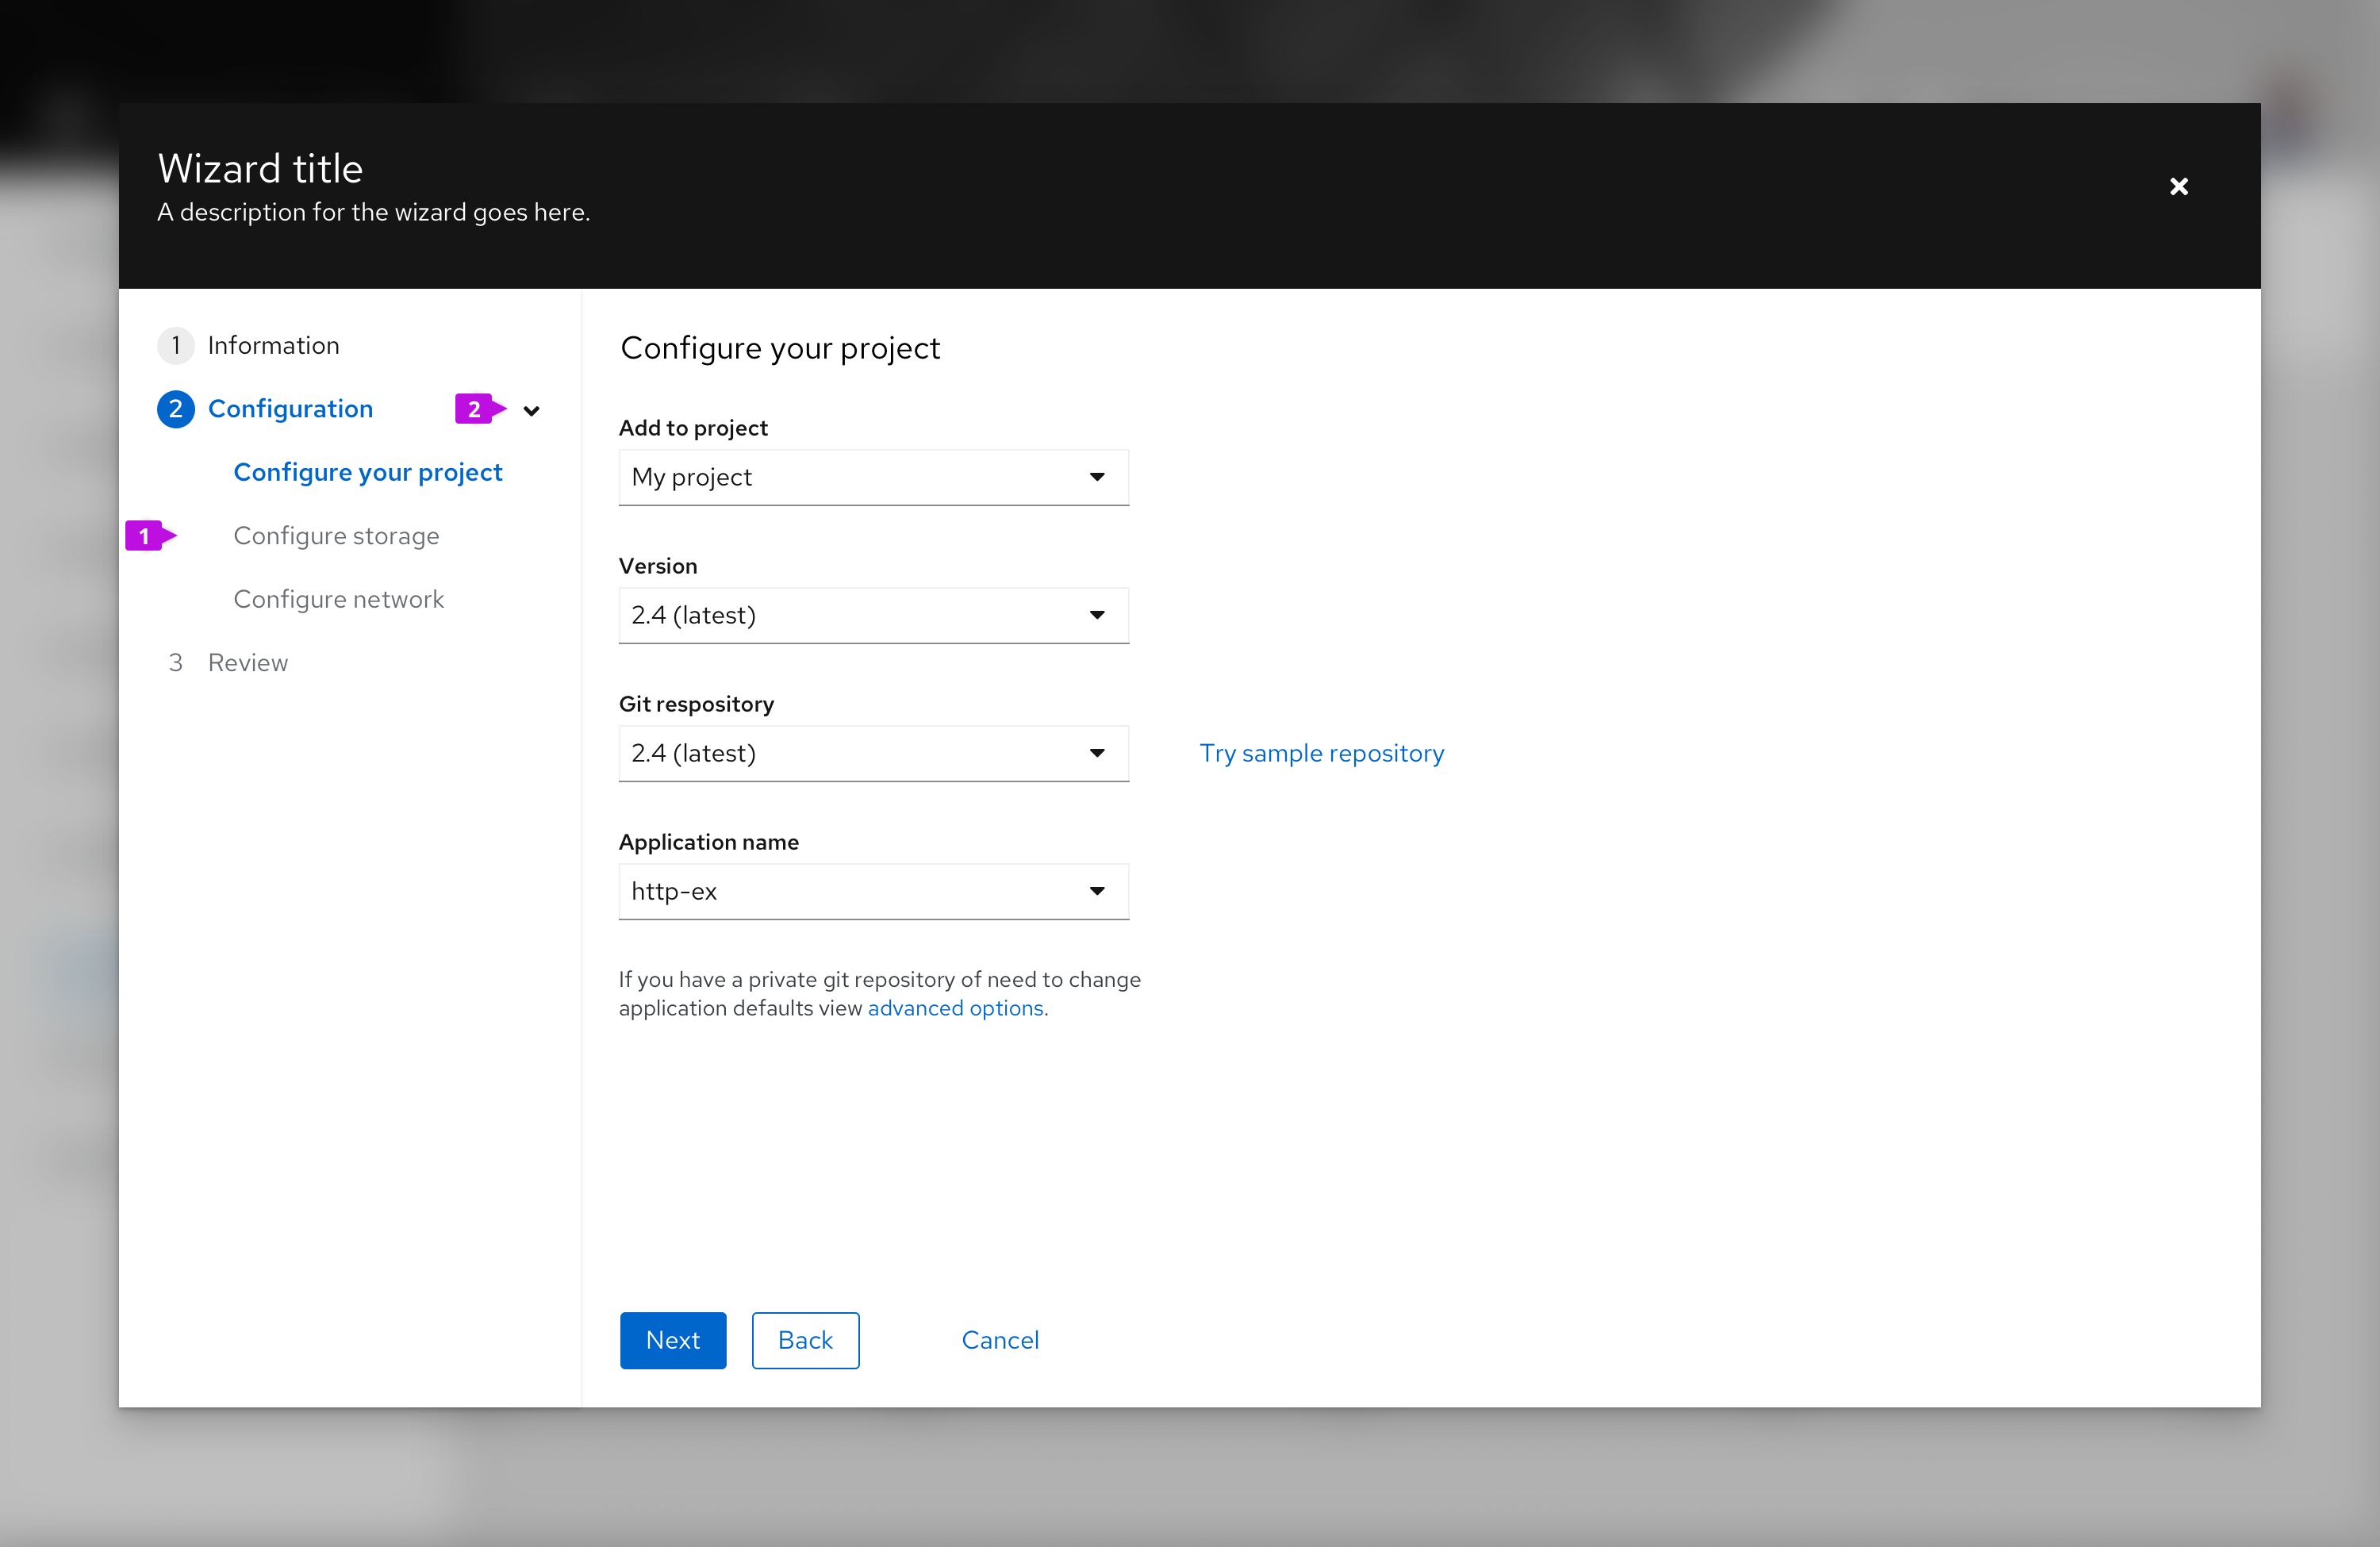This screenshot has height=1547, width=2380.
Task: Click the Configuration step 2 icon
Action: [x=175, y=408]
